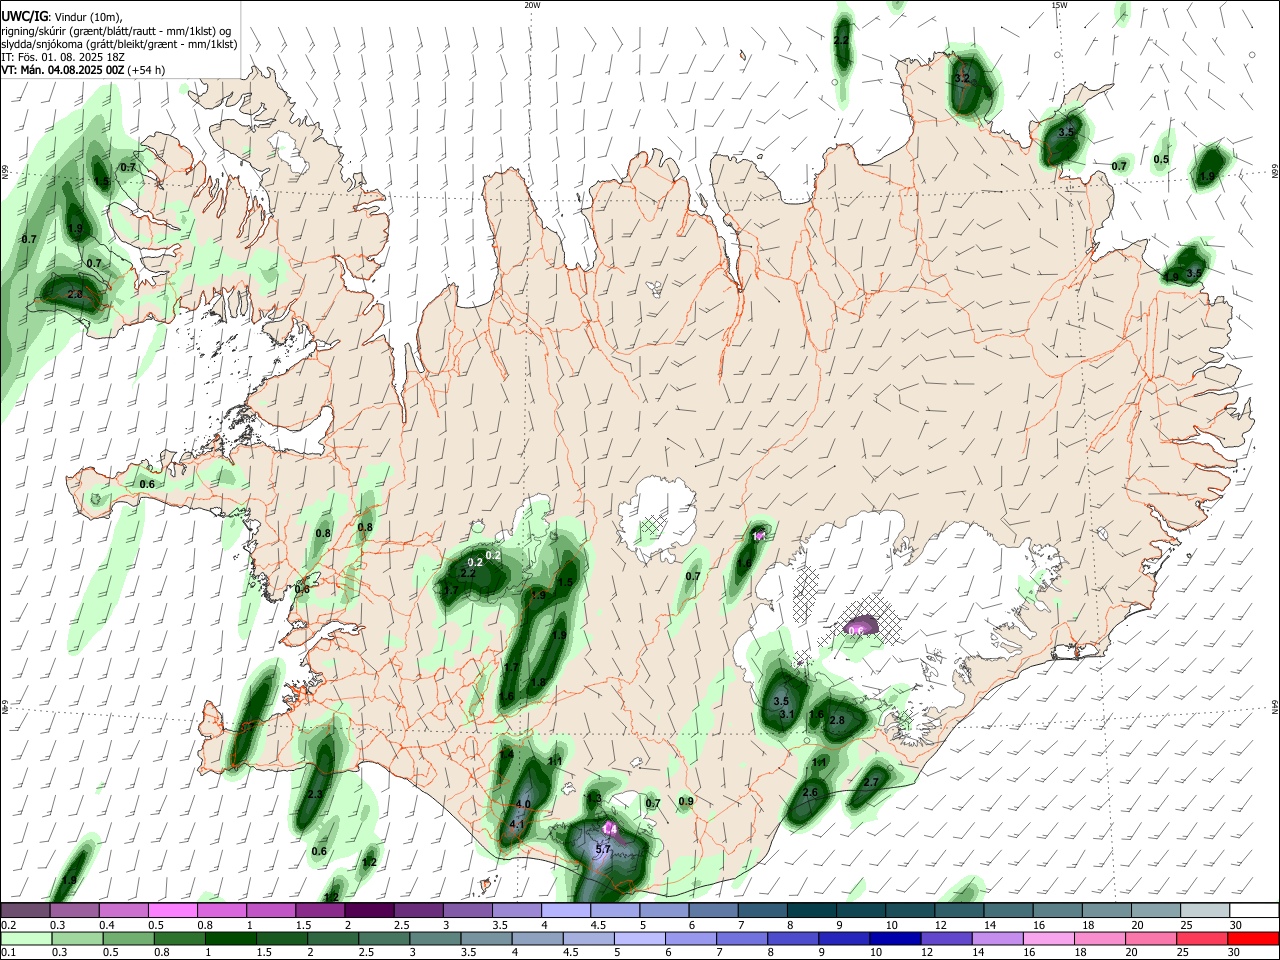Click the crimson swatch between 25 and 30 in the bottom row
1280x960 pixels.
coord(1202,939)
